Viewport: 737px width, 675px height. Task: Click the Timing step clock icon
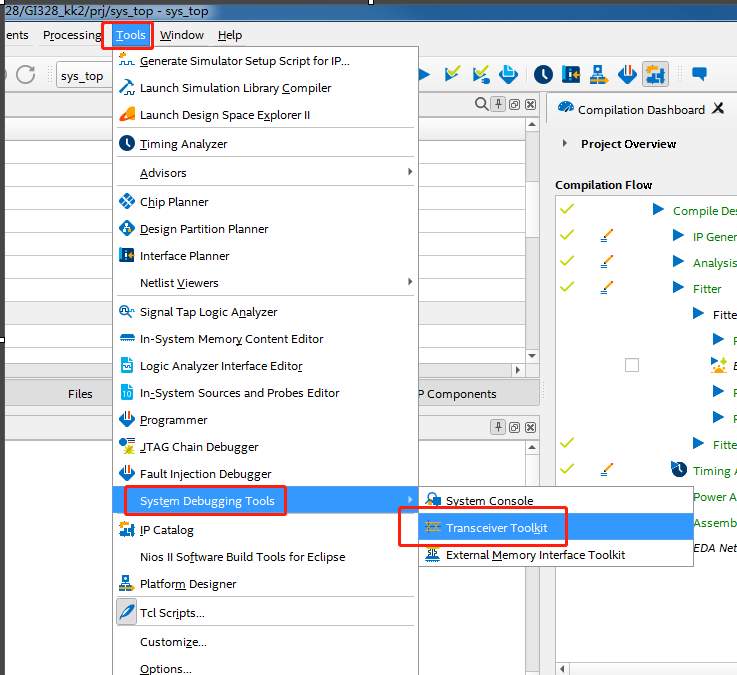point(679,469)
